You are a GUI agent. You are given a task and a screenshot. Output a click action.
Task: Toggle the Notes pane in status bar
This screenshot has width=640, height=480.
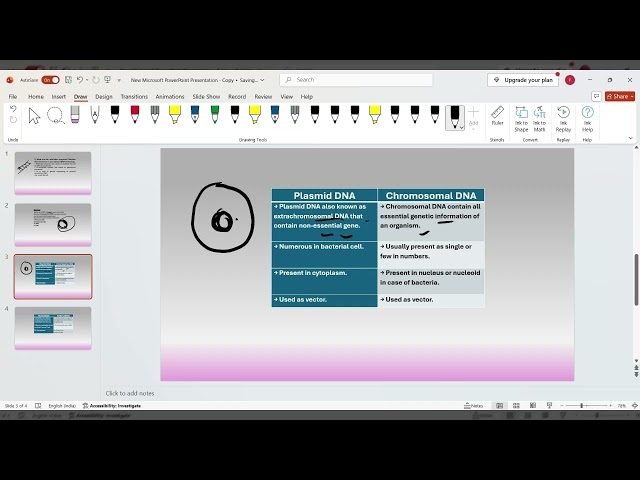(x=474, y=406)
